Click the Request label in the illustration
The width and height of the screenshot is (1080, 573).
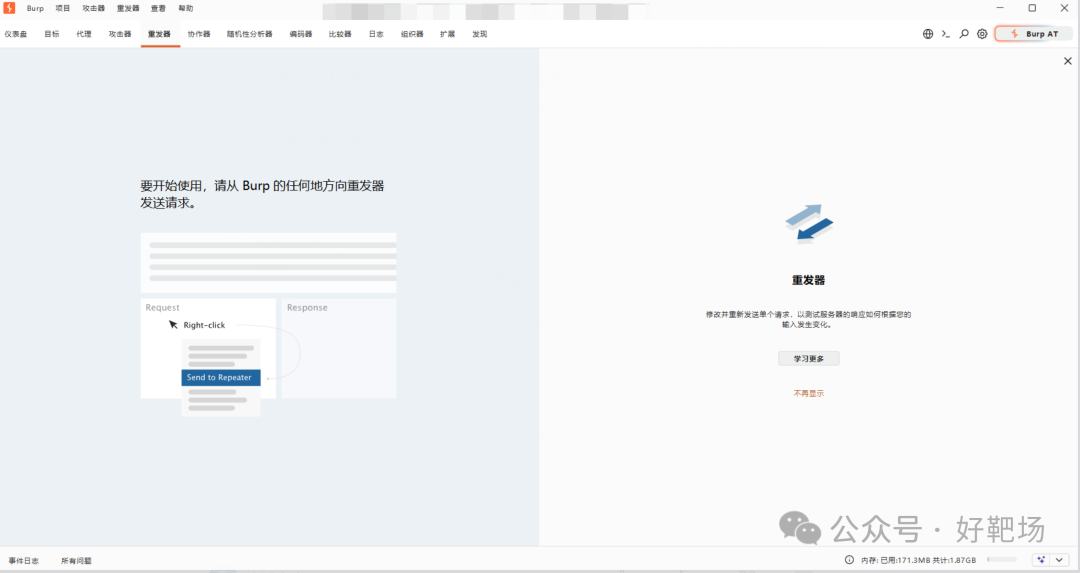(x=163, y=308)
